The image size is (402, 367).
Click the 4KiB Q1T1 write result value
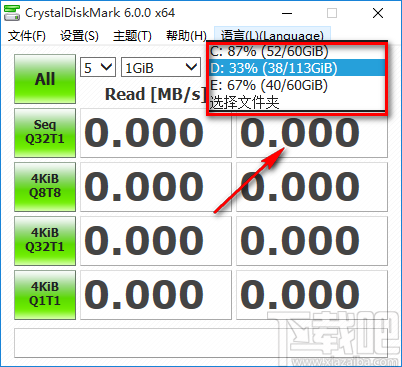[312, 295]
